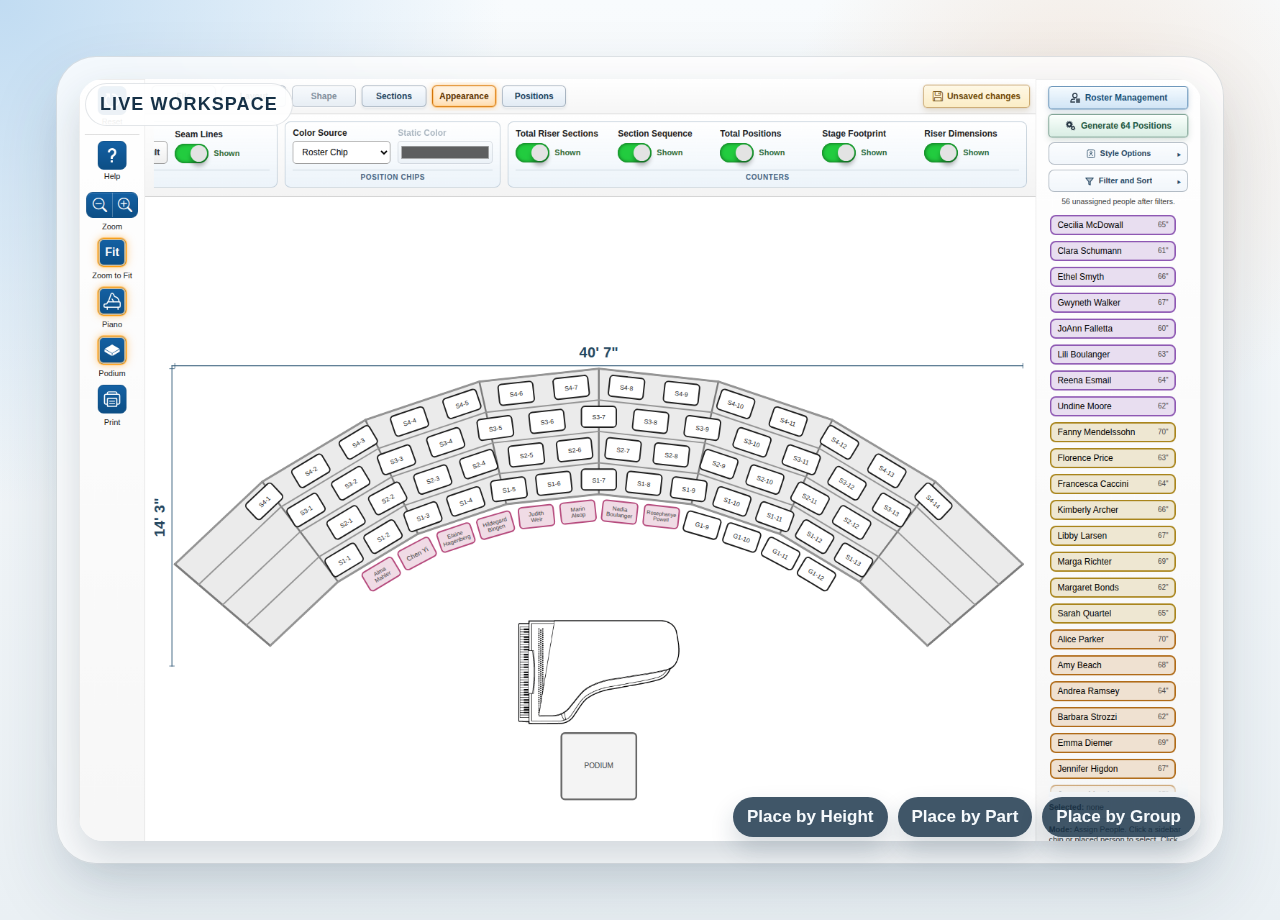The image size is (1280, 920).
Task: Select Jennifer Higdon in roster list
Action: [x=1113, y=769]
